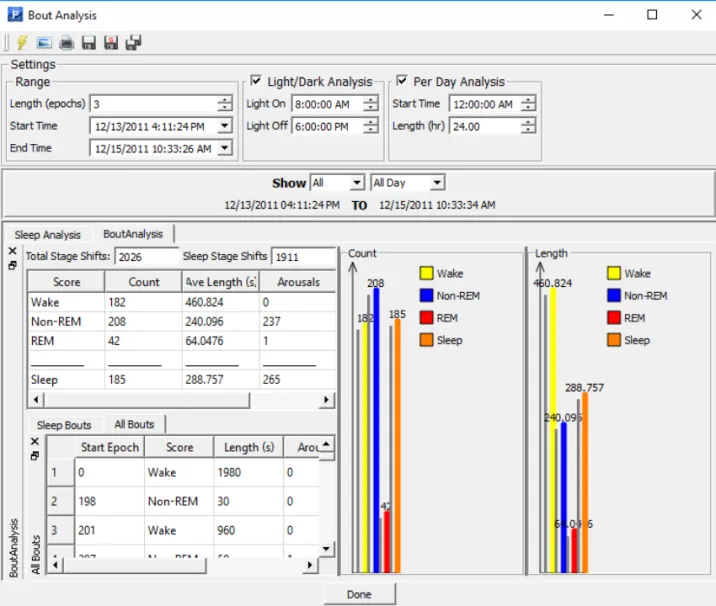Click orange Sleep swatch in Length legend
This screenshot has width=716, height=606.
(x=614, y=340)
